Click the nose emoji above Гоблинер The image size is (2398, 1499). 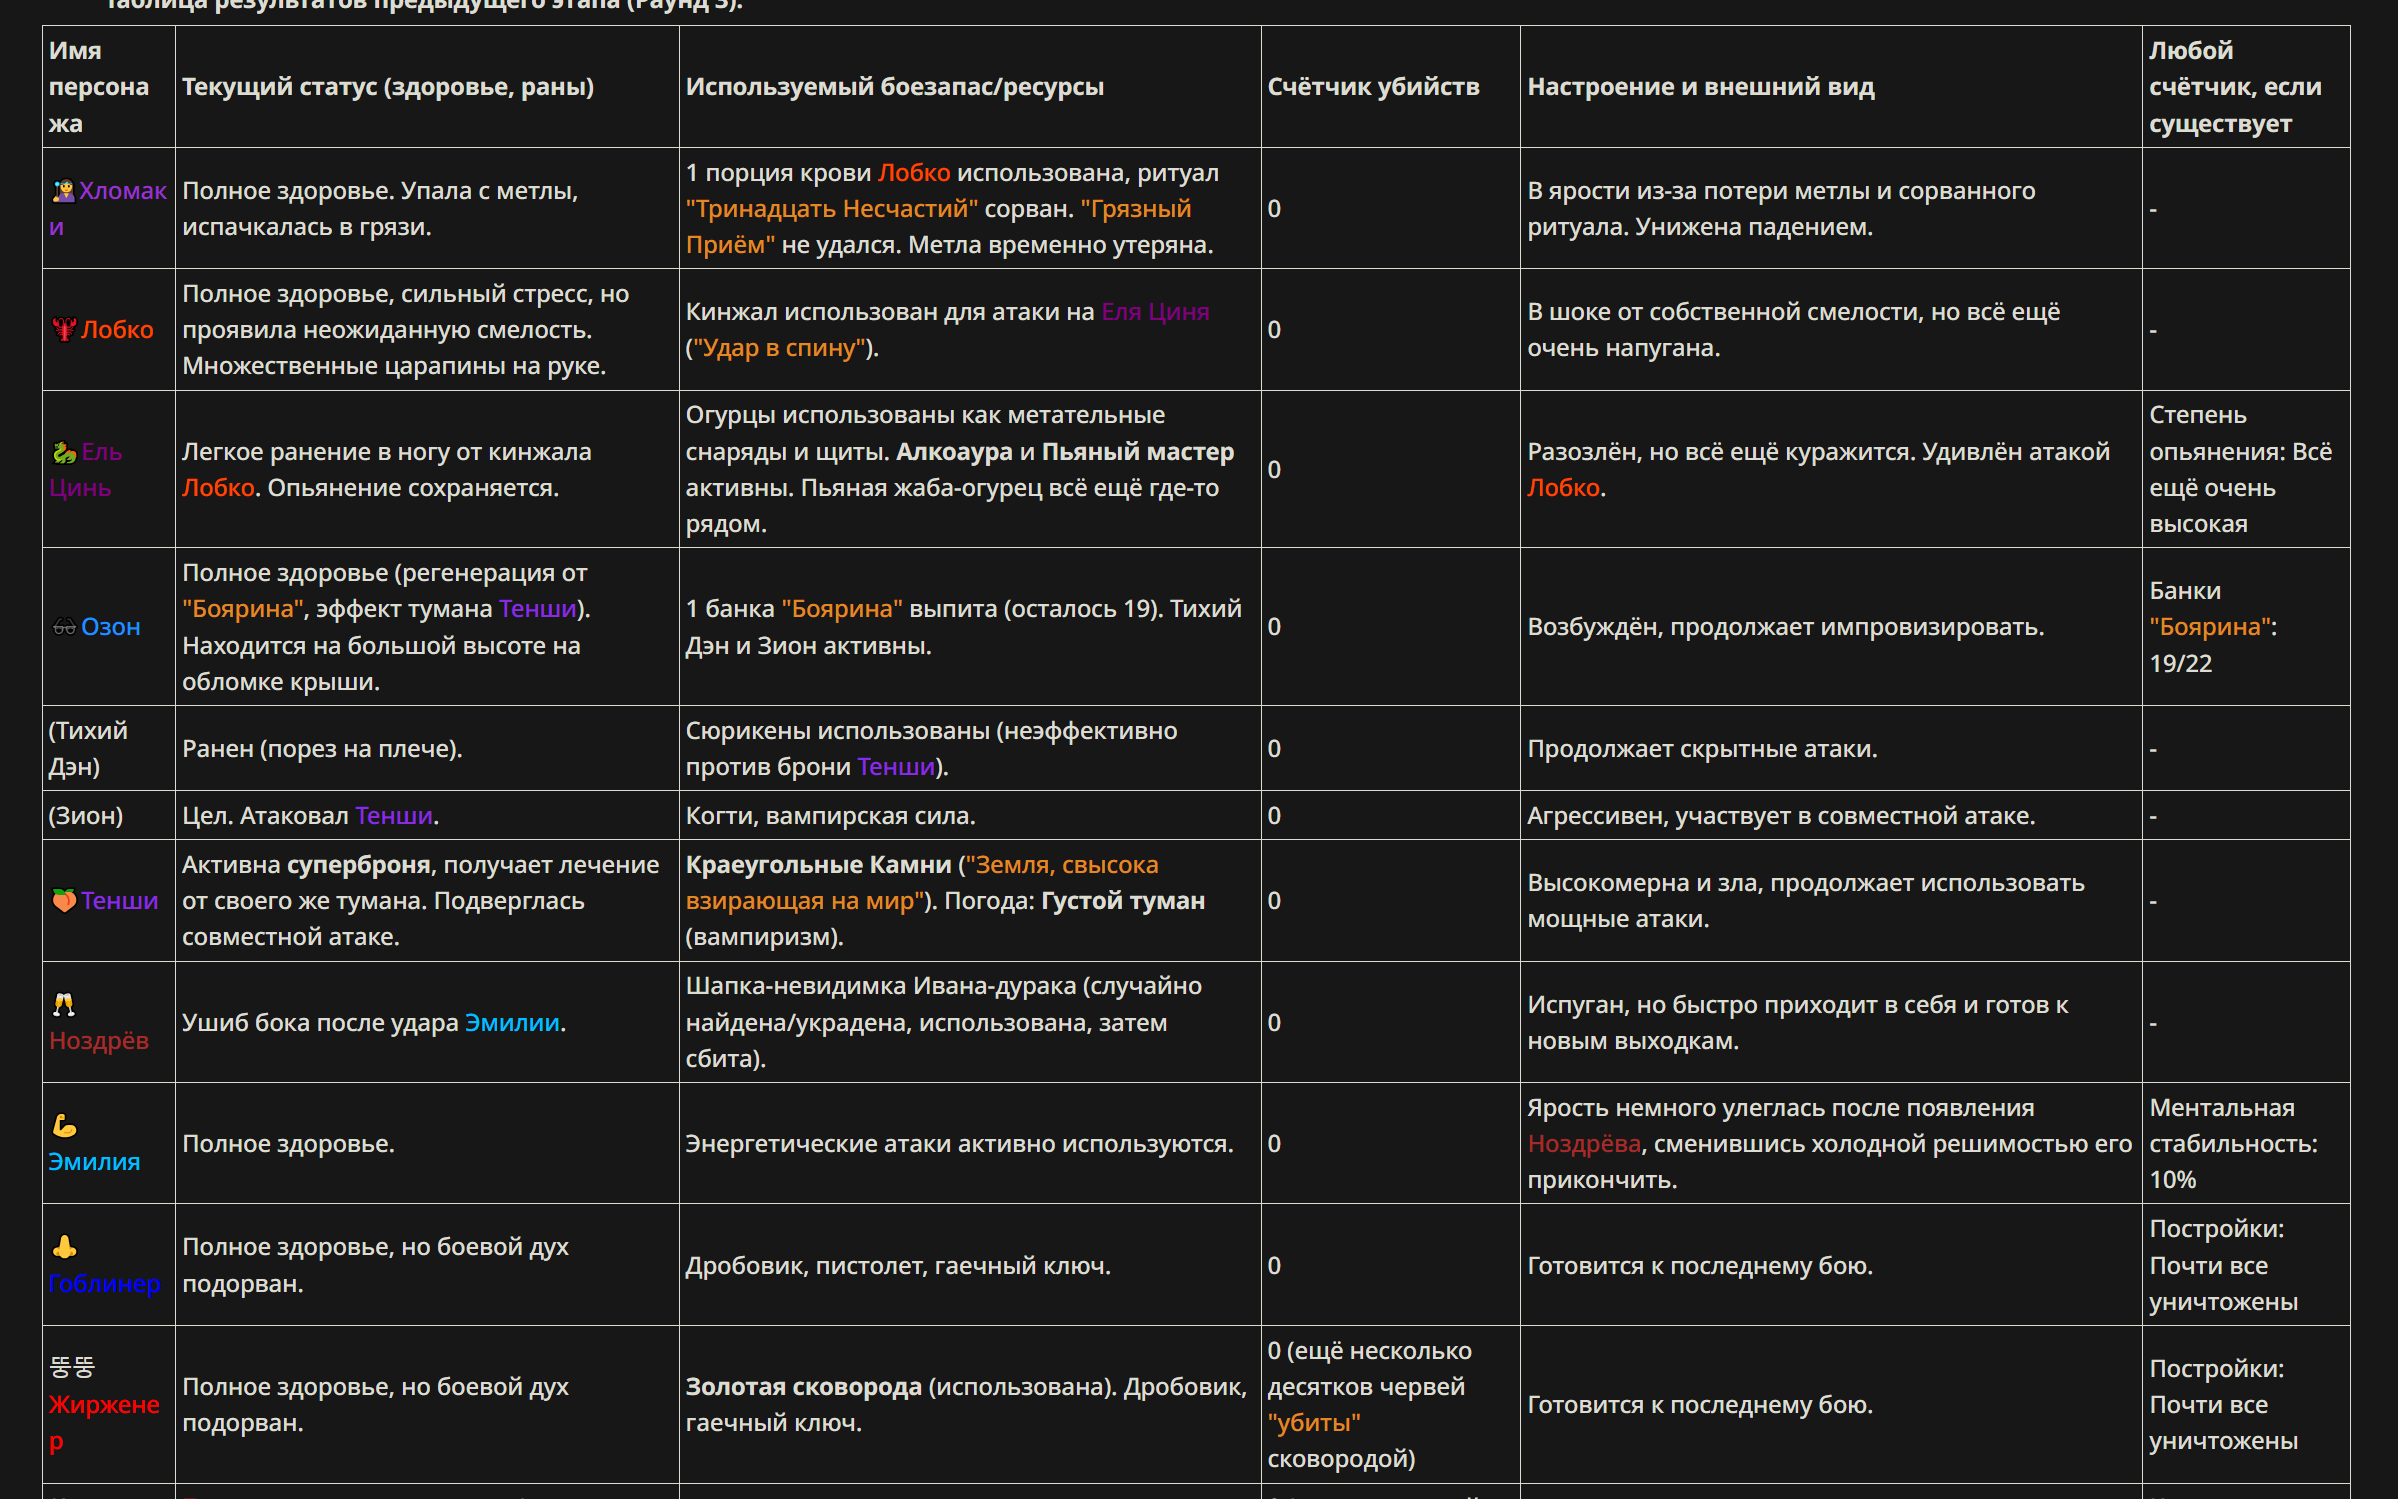(x=64, y=1247)
